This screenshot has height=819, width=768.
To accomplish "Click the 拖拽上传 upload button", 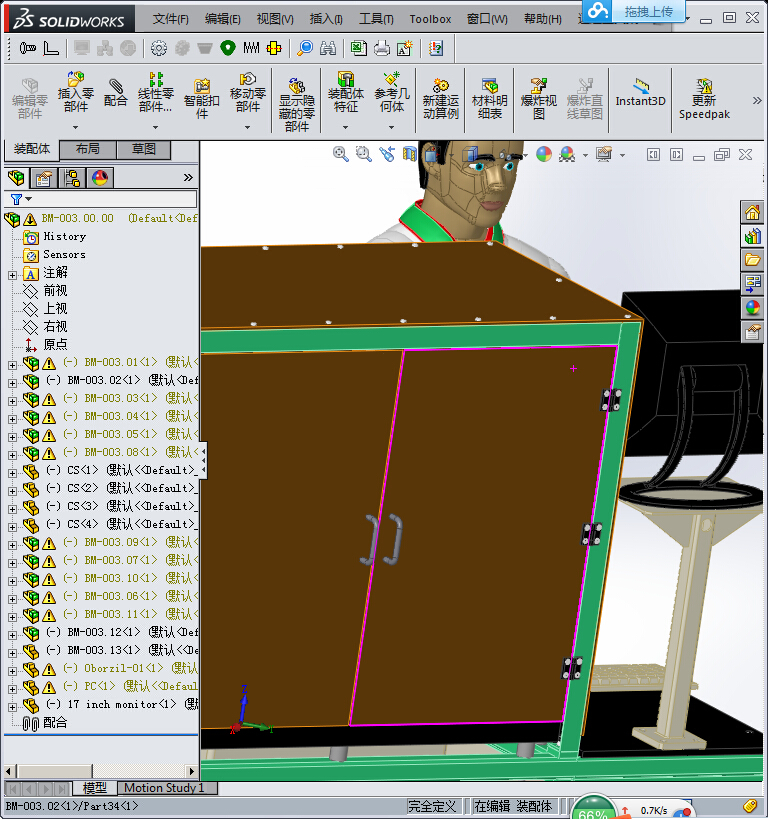I will (648, 11).
